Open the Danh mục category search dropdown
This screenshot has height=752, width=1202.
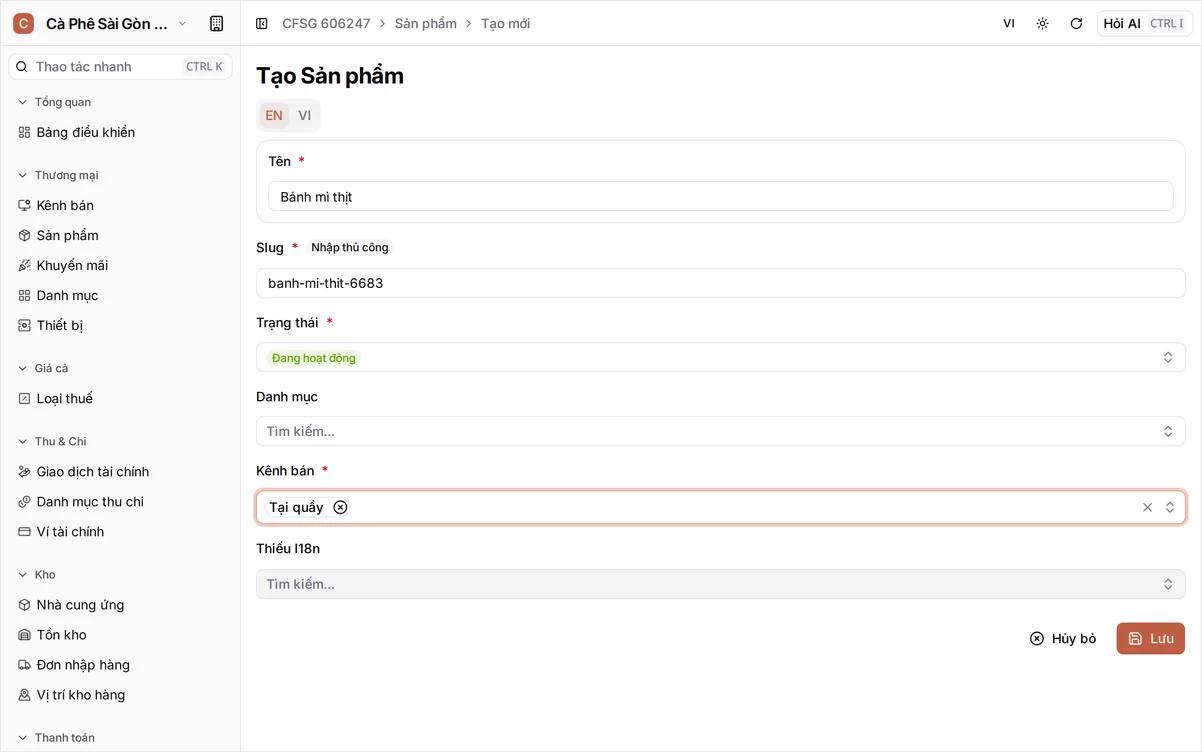(x=720, y=431)
